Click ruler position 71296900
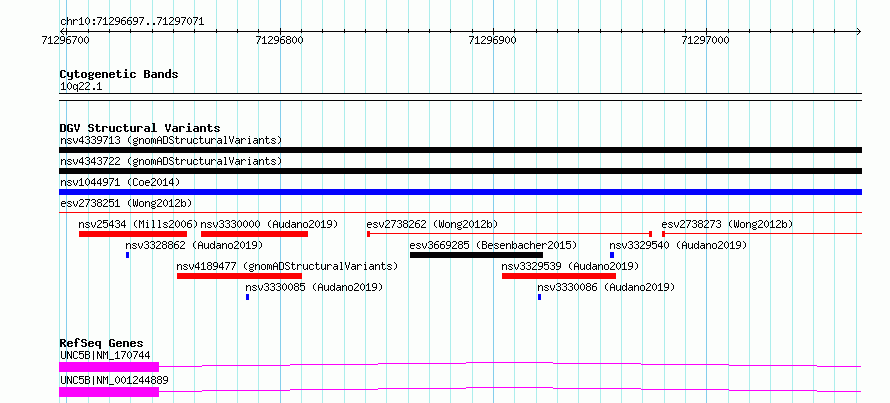This screenshot has height=403, width=890. coord(493,40)
